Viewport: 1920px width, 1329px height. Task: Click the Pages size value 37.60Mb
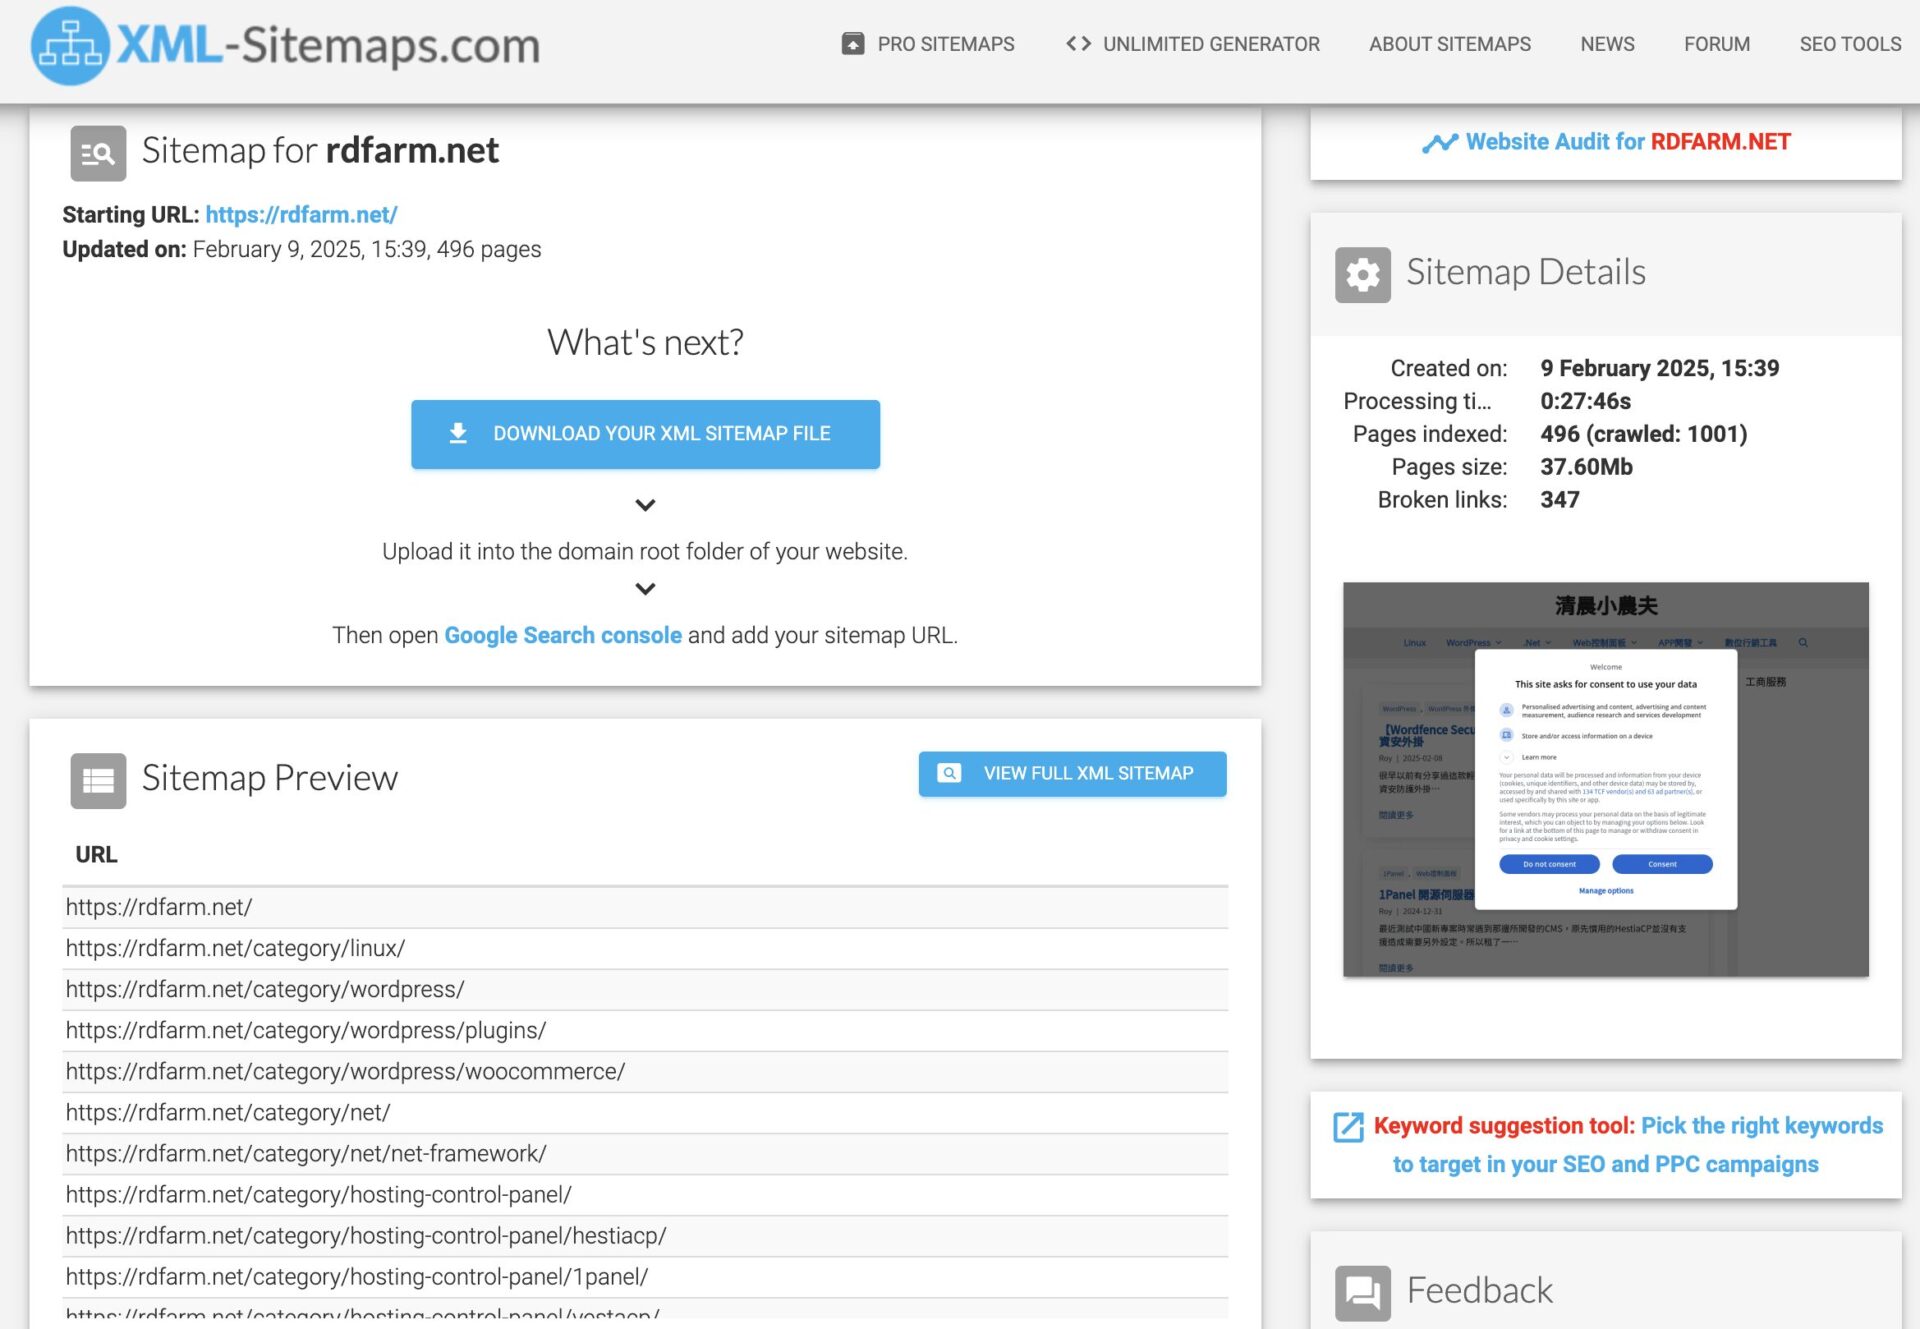coord(1586,467)
